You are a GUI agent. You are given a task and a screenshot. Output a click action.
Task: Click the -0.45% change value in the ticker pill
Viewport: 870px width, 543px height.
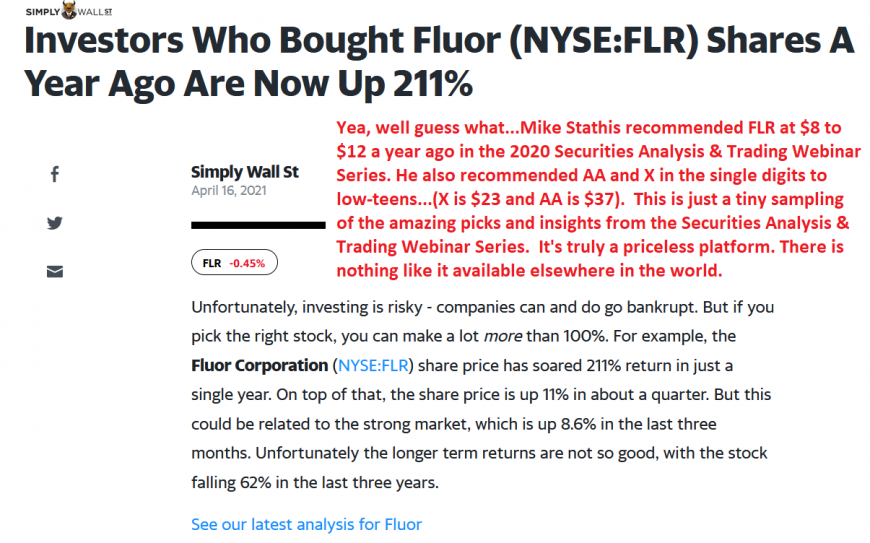click(247, 263)
